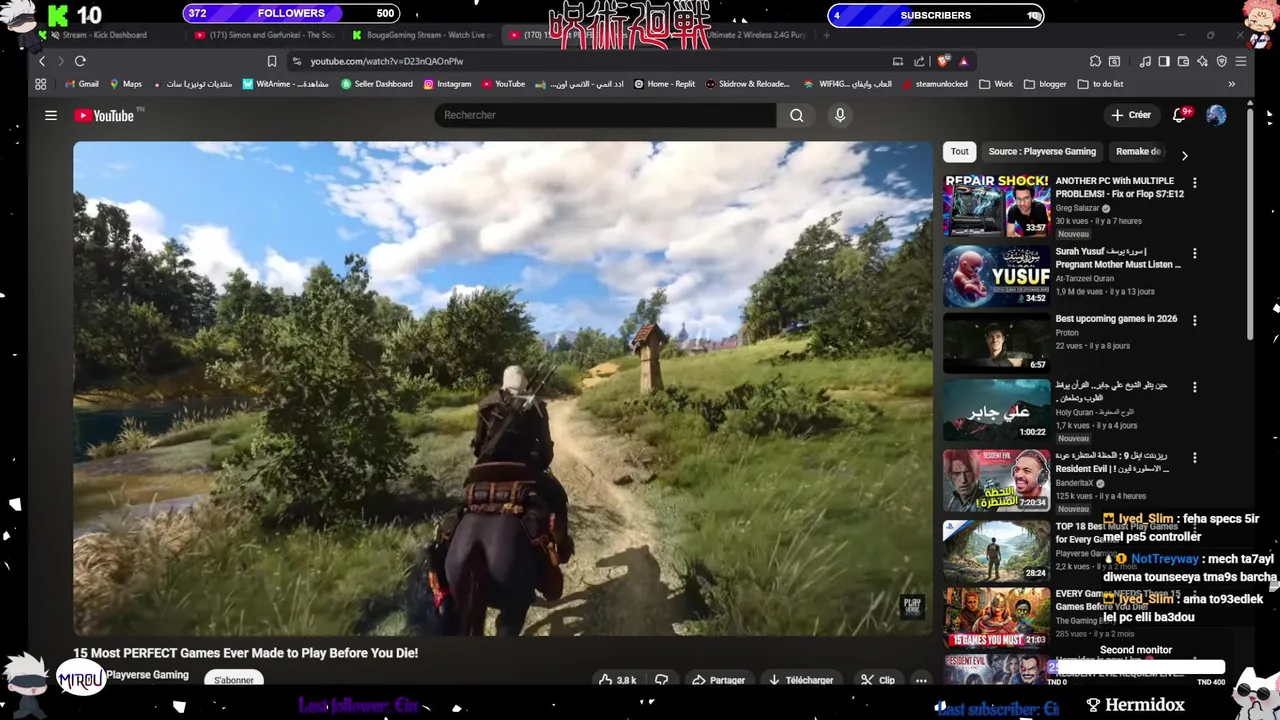Go to the YouTube home logo

tap(104, 115)
